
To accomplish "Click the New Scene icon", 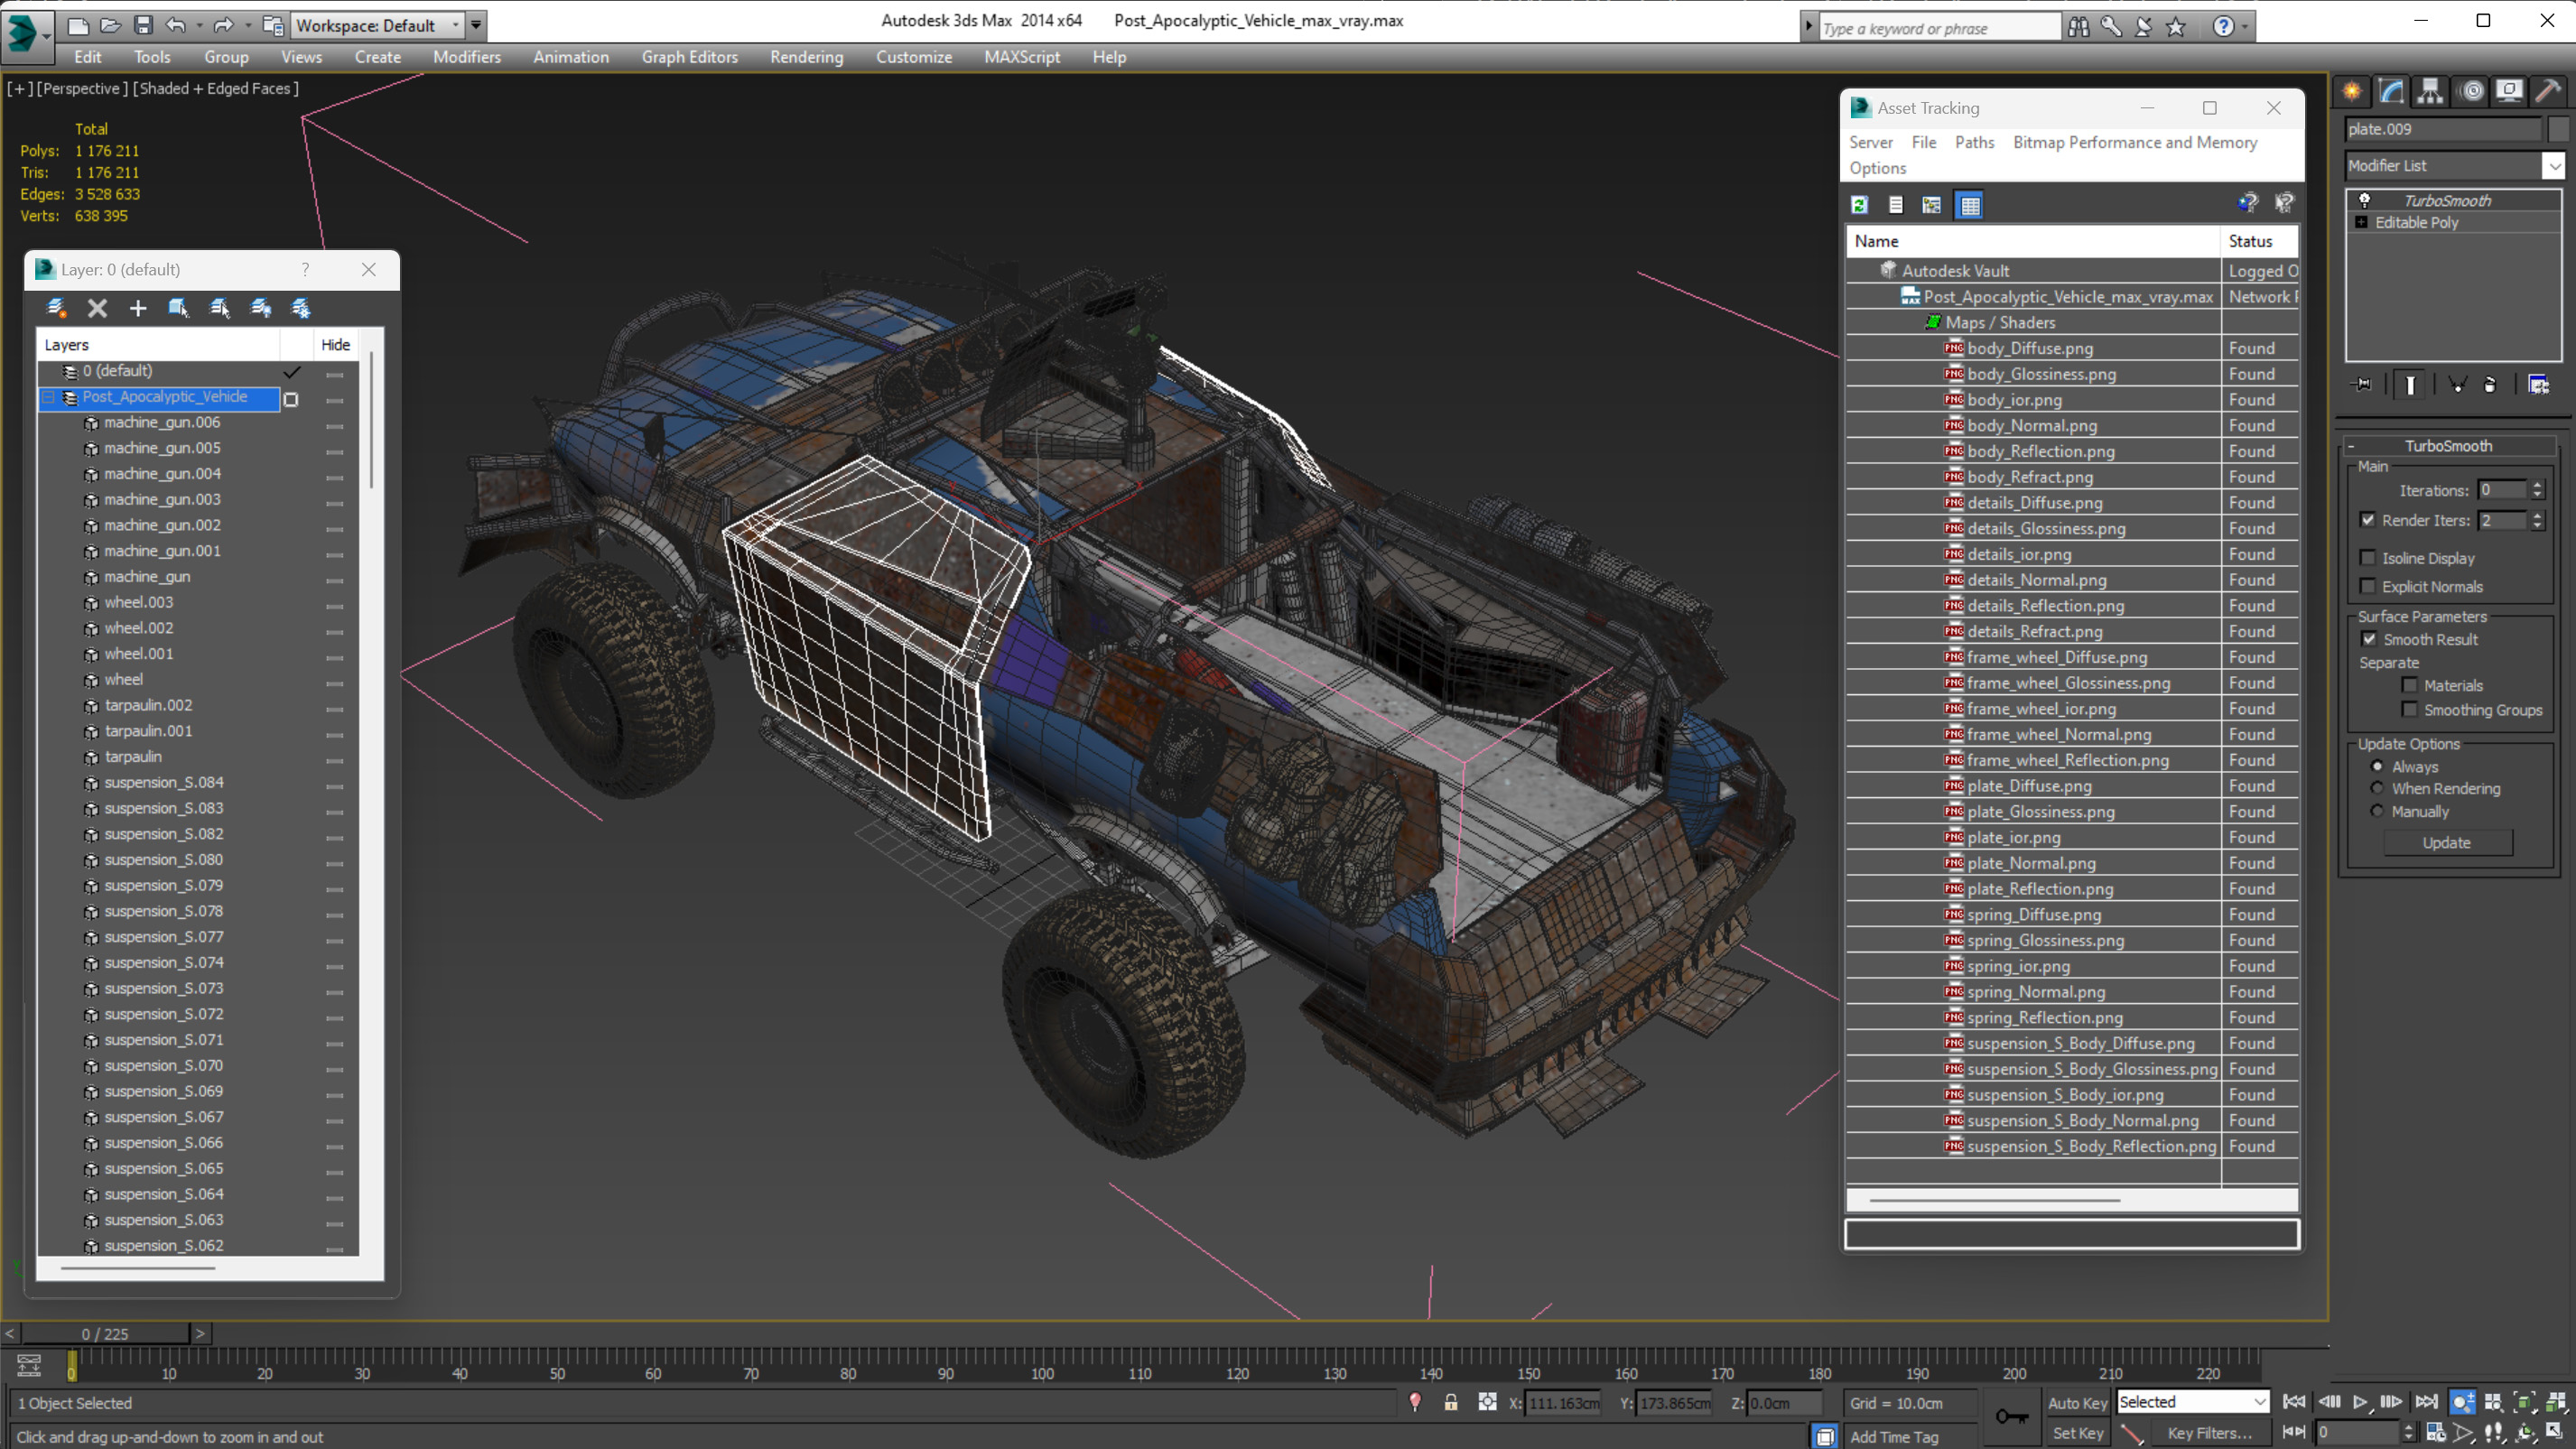I will coord(78,25).
